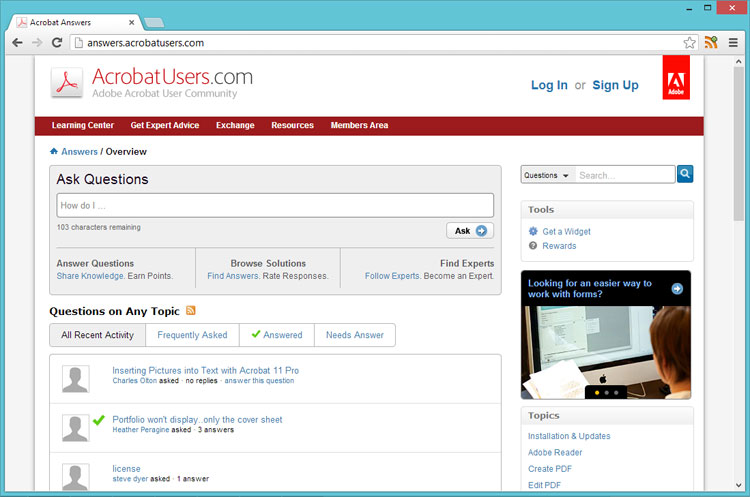Click the home icon beside Answers
750x497 pixels.
tap(54, 151)
